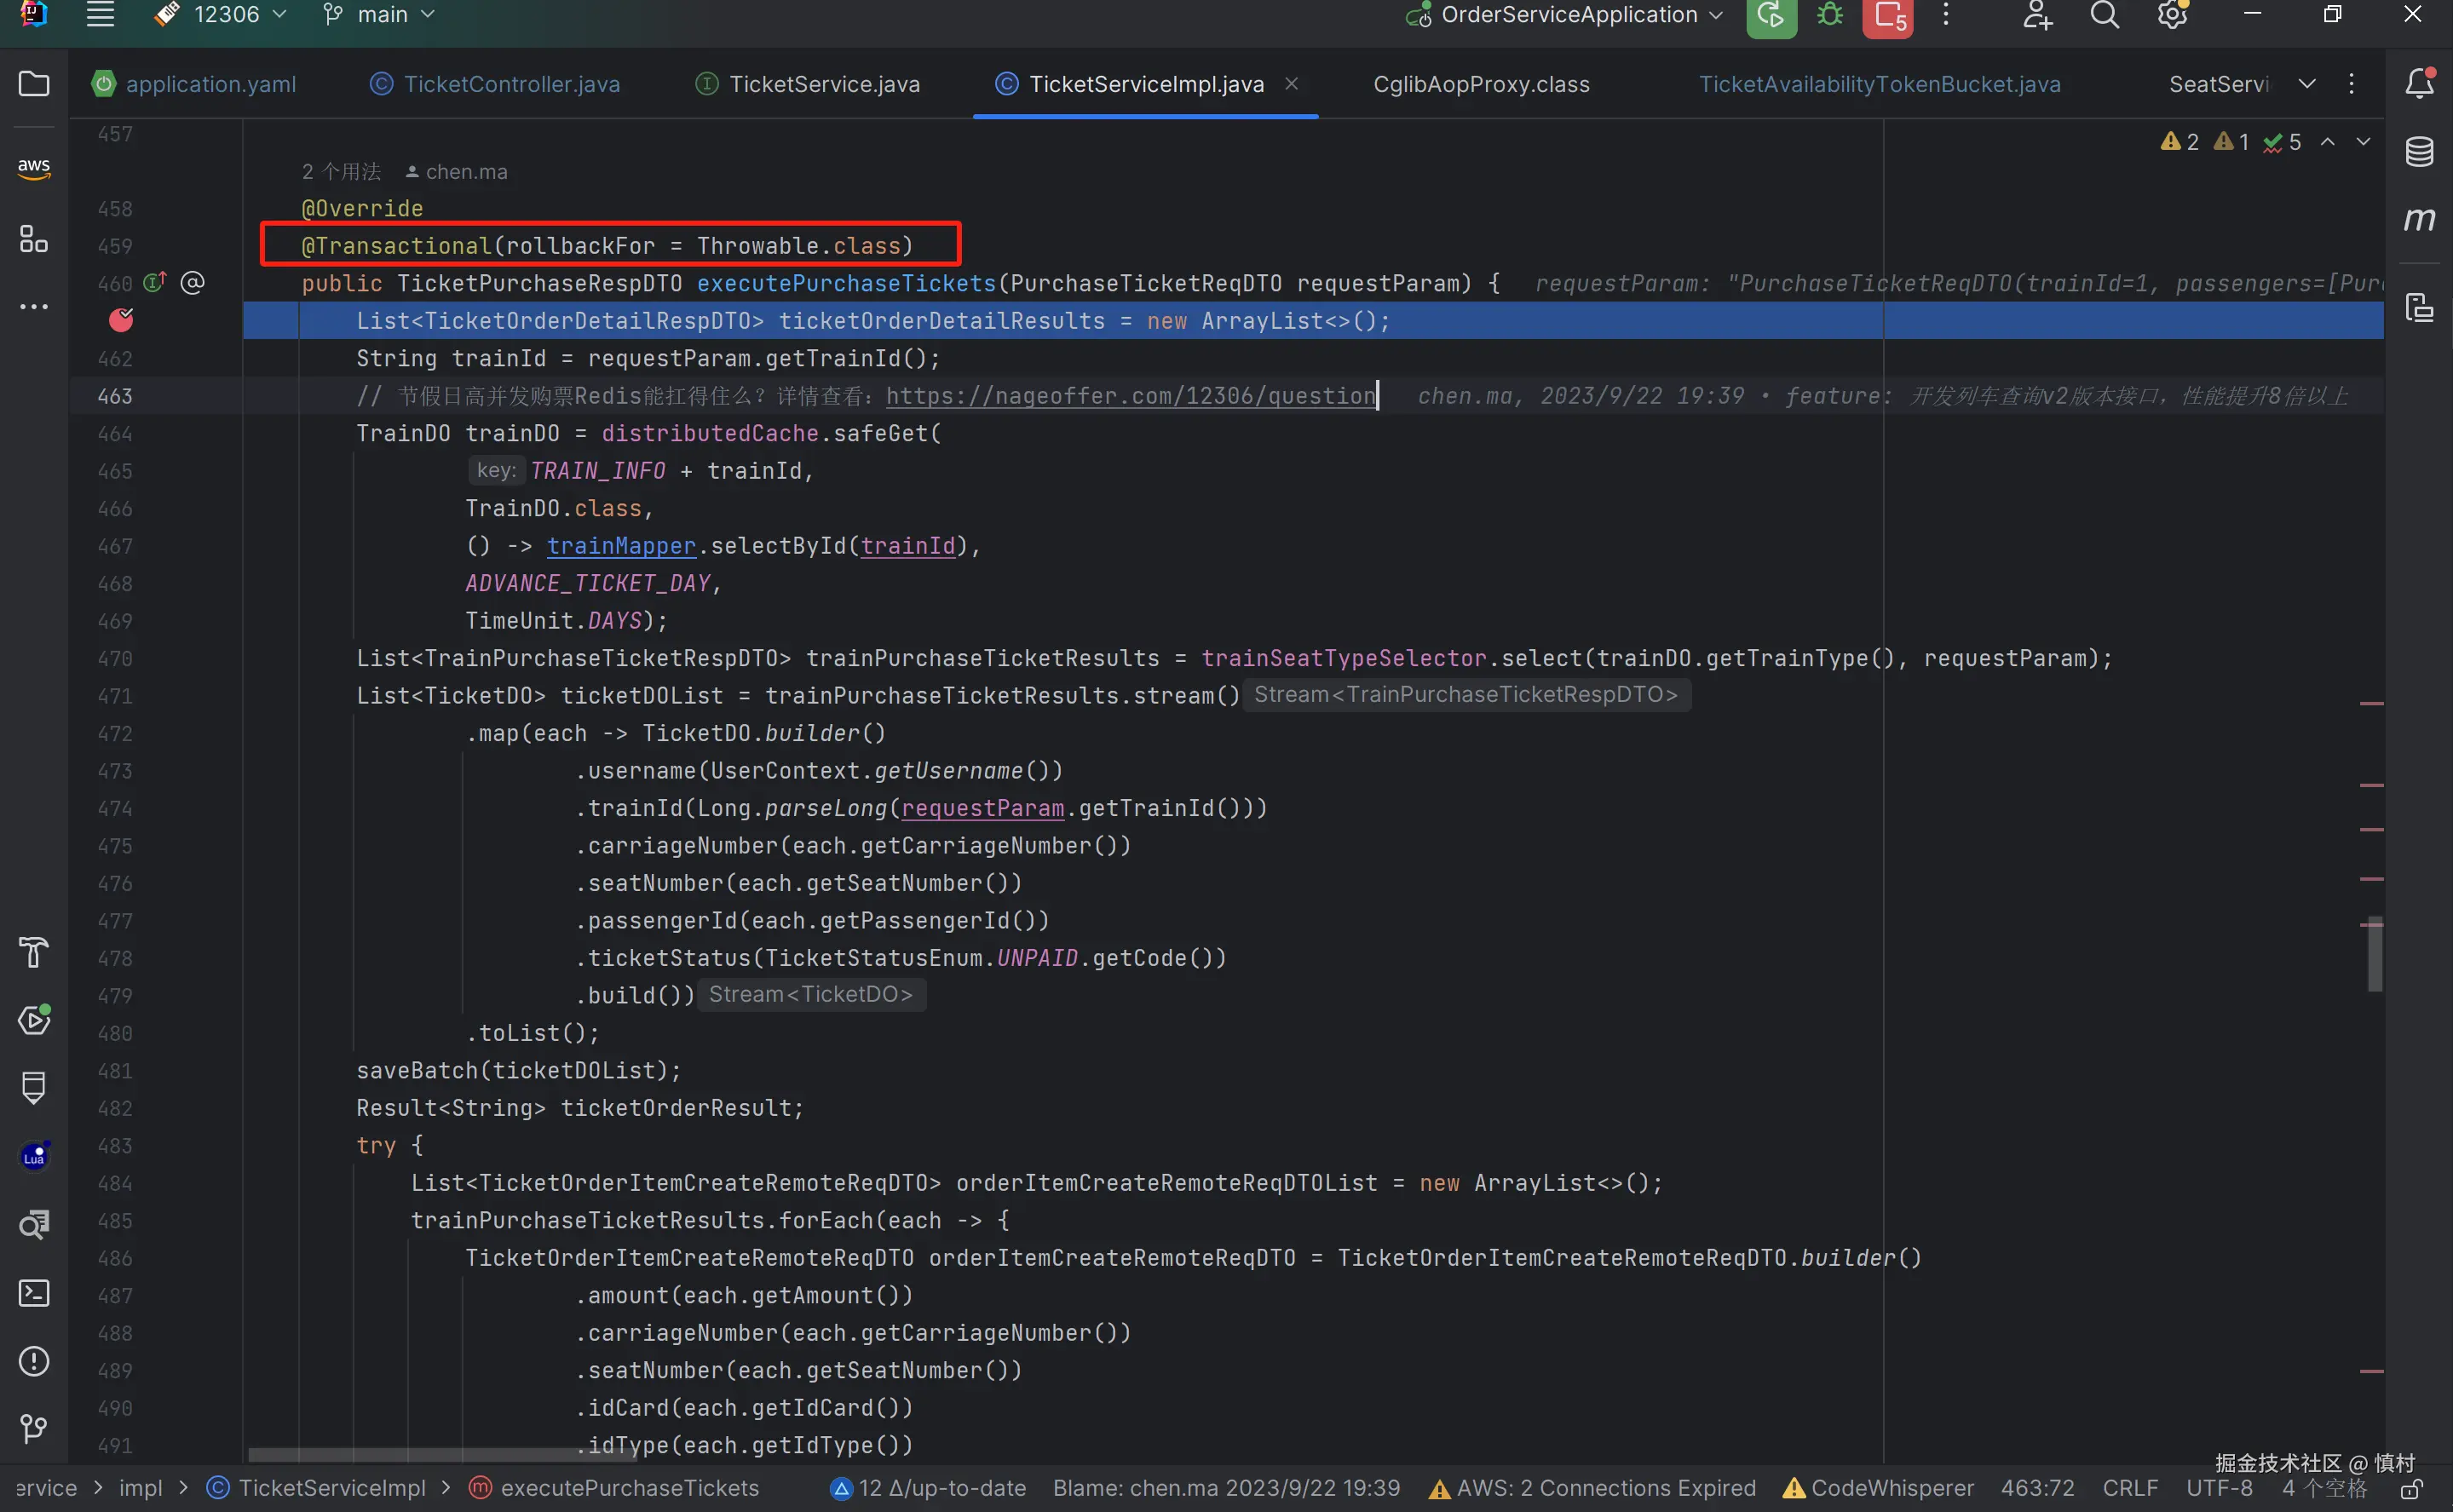
Task: Open notifications bell panel
Action: tap(2419, 84)
